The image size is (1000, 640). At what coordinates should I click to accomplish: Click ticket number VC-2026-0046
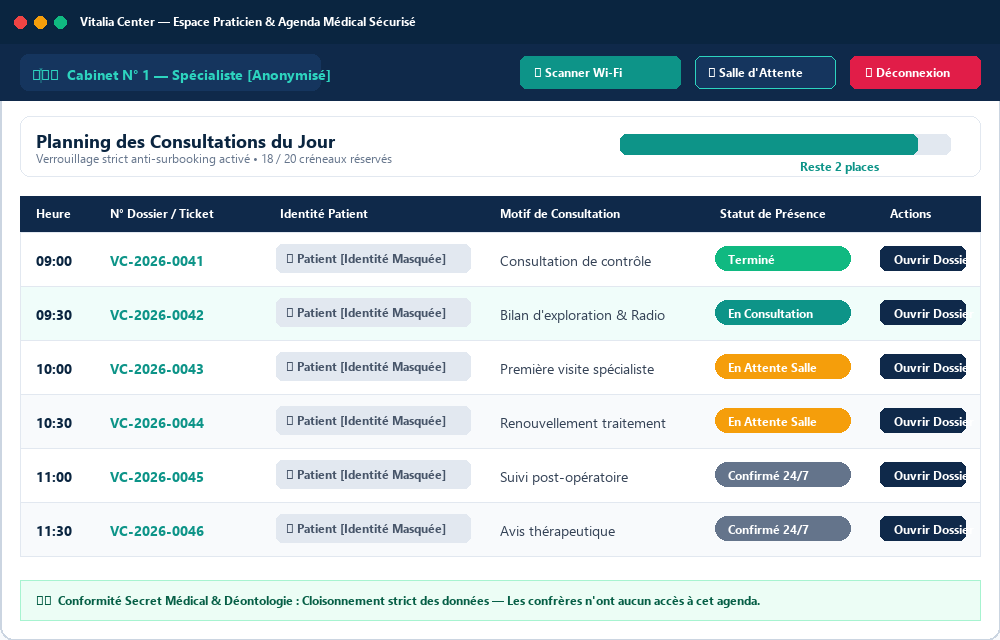point(157,531)
